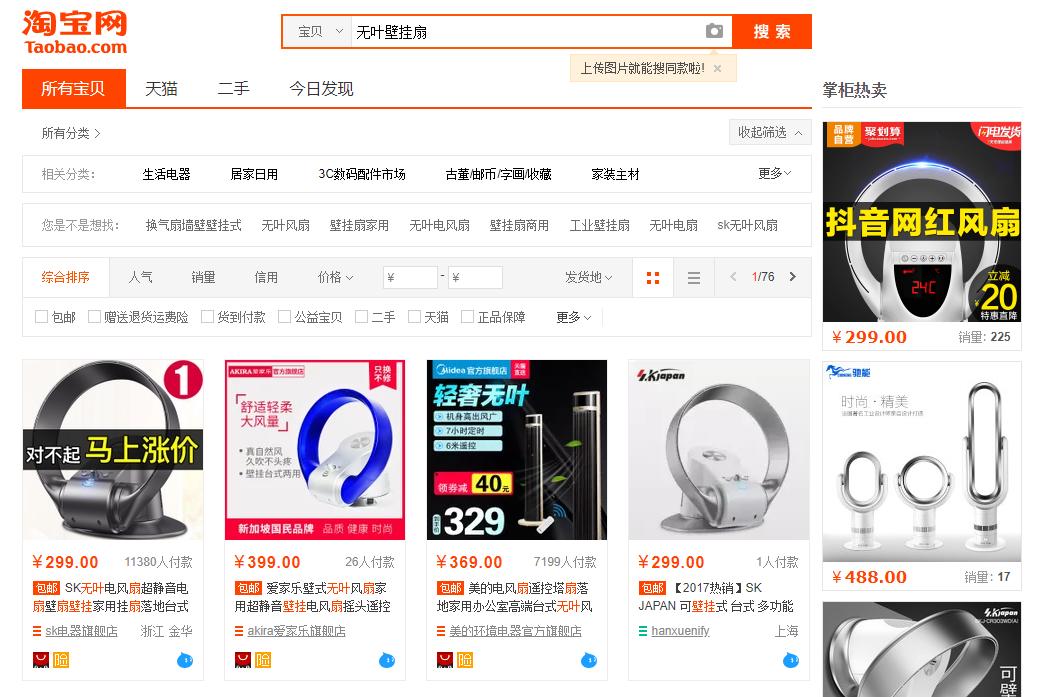Go to next page with the arrow icon
This screenshot has height=697, width=1042.
click(x=790, y=277)
